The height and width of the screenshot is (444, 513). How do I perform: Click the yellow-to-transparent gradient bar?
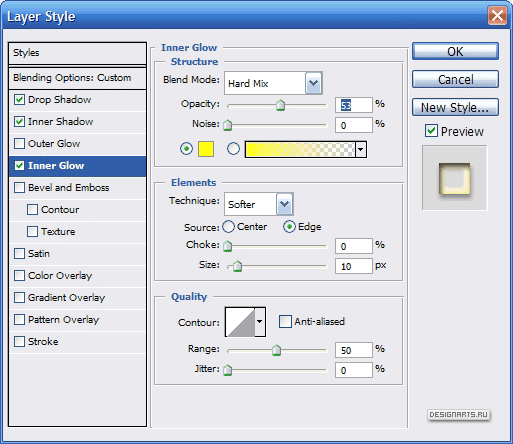[300, 149]
